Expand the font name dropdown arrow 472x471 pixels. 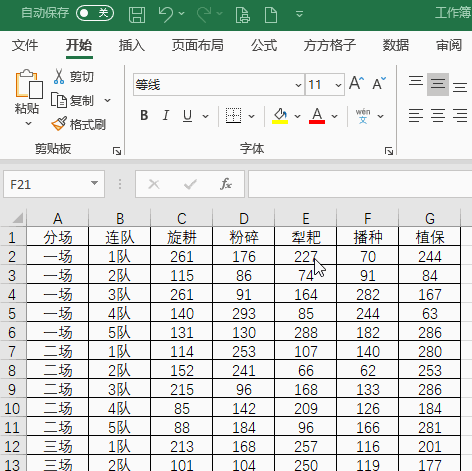pyautogui.click(x=298, y=85)
